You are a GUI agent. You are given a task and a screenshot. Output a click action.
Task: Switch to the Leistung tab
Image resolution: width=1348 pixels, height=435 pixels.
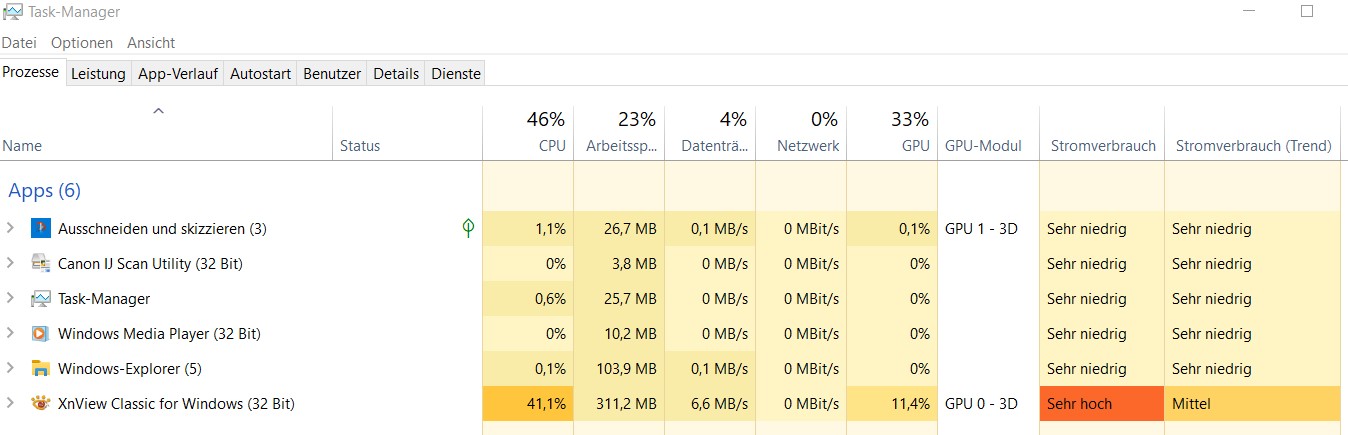point(98,74)
